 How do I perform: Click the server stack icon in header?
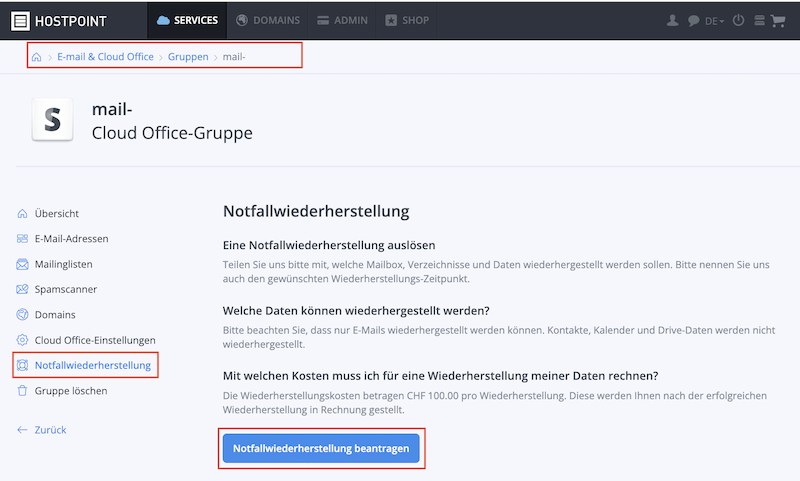click(x=759, y=20)
